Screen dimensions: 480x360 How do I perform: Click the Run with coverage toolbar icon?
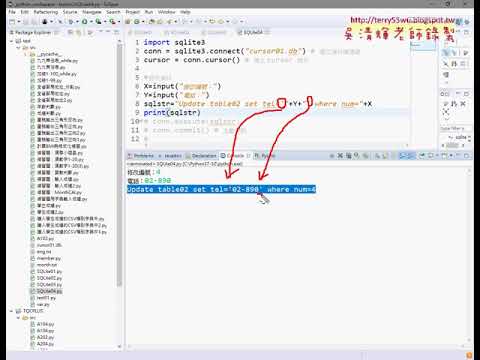98,22
